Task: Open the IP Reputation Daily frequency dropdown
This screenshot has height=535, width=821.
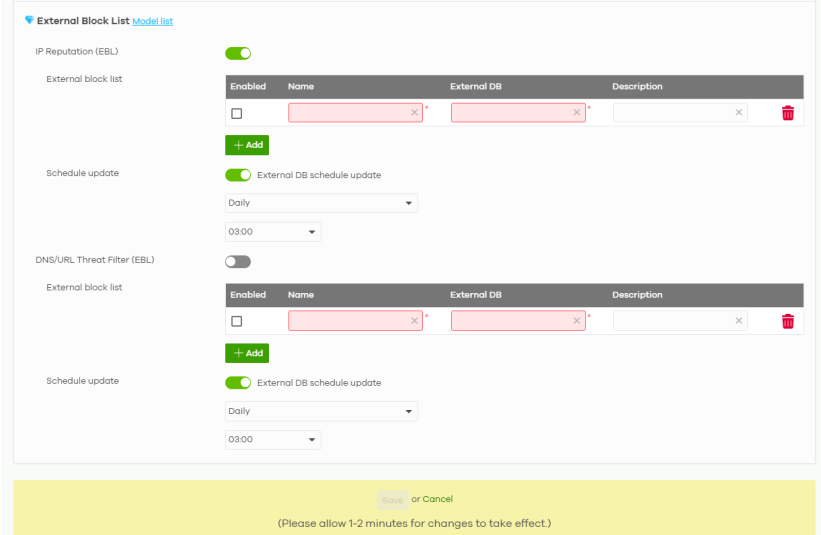Action: [x=321, y=203]
